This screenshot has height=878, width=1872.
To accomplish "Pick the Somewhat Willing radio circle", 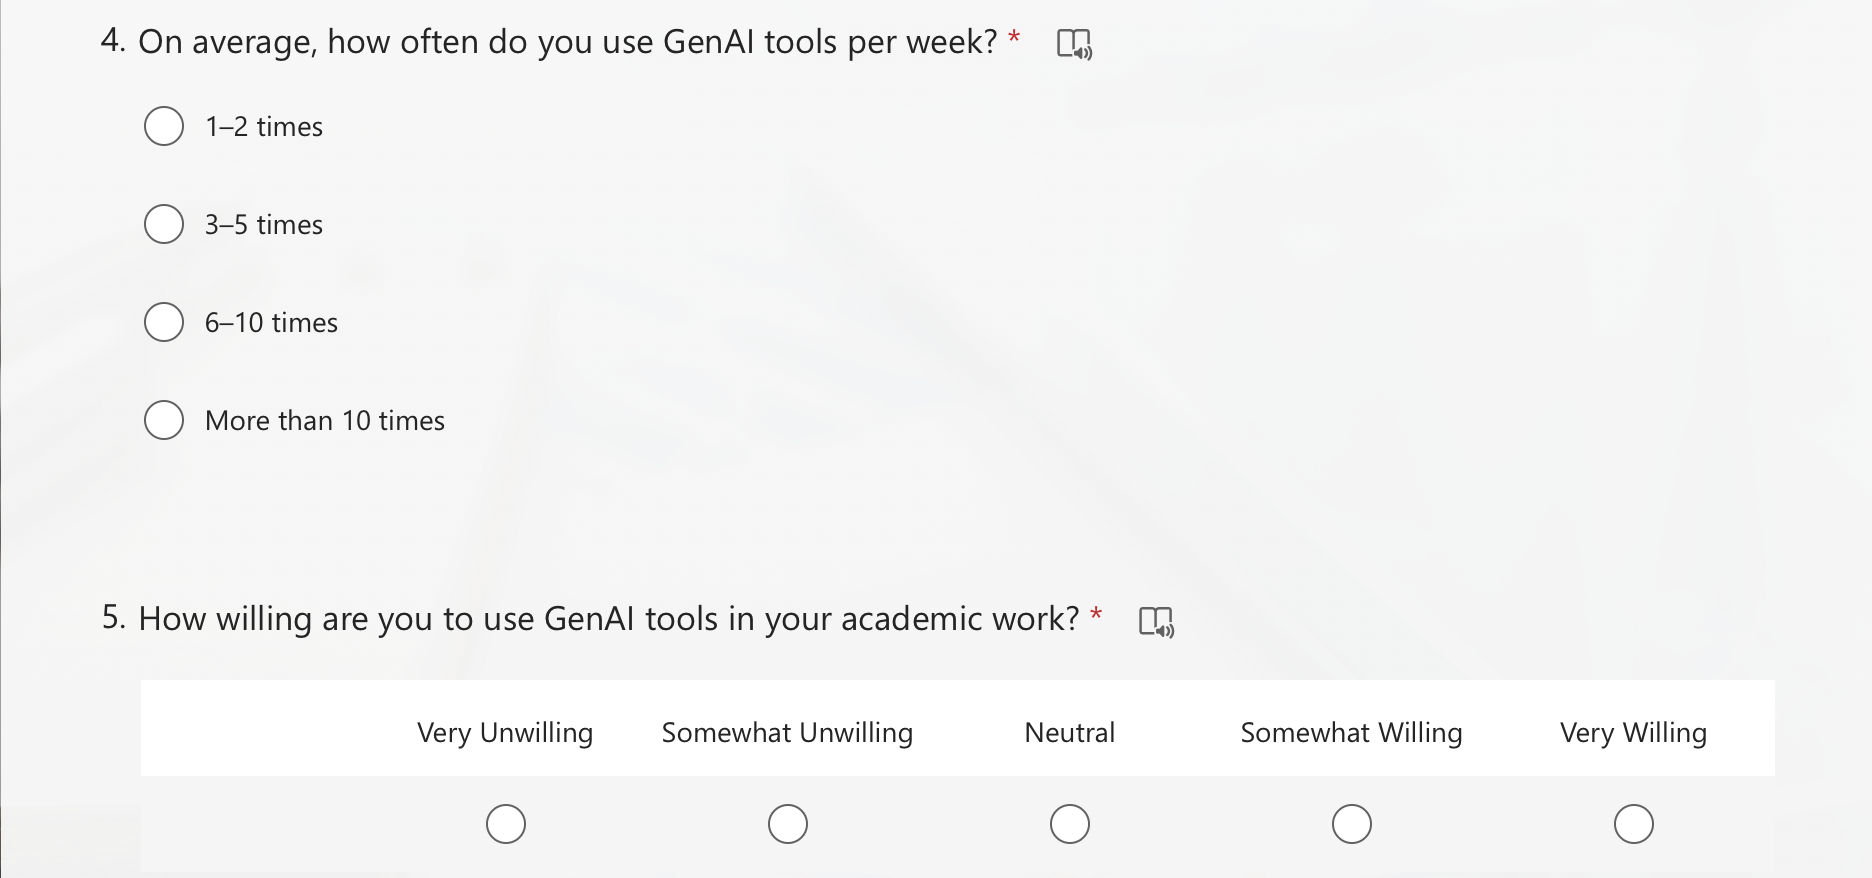I will pos(1352,824).
